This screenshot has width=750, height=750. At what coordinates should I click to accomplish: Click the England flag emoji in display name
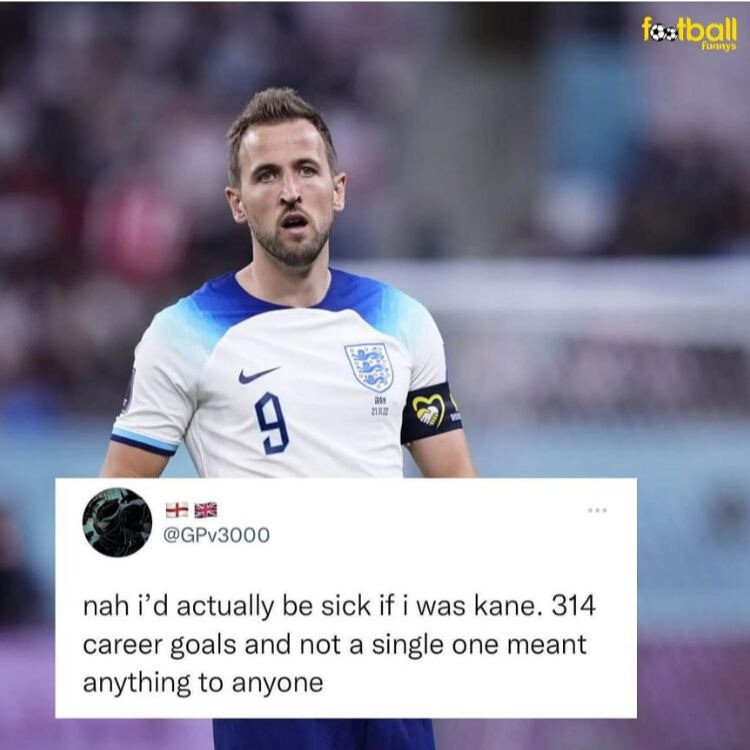pyautogui.click(x=177, y=510)
